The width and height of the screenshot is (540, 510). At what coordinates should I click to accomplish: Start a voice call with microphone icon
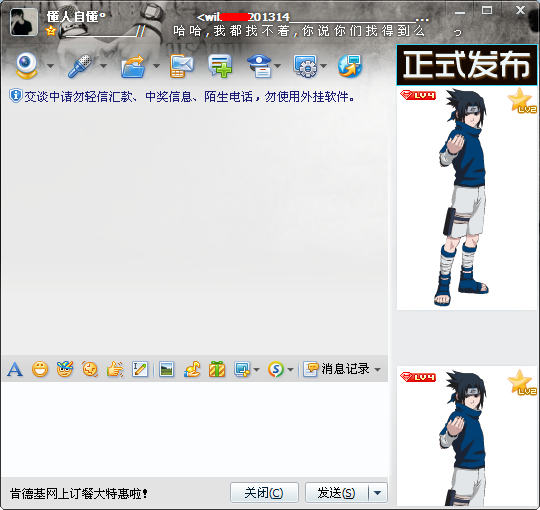pyautogui.click(x=80, y=66)
